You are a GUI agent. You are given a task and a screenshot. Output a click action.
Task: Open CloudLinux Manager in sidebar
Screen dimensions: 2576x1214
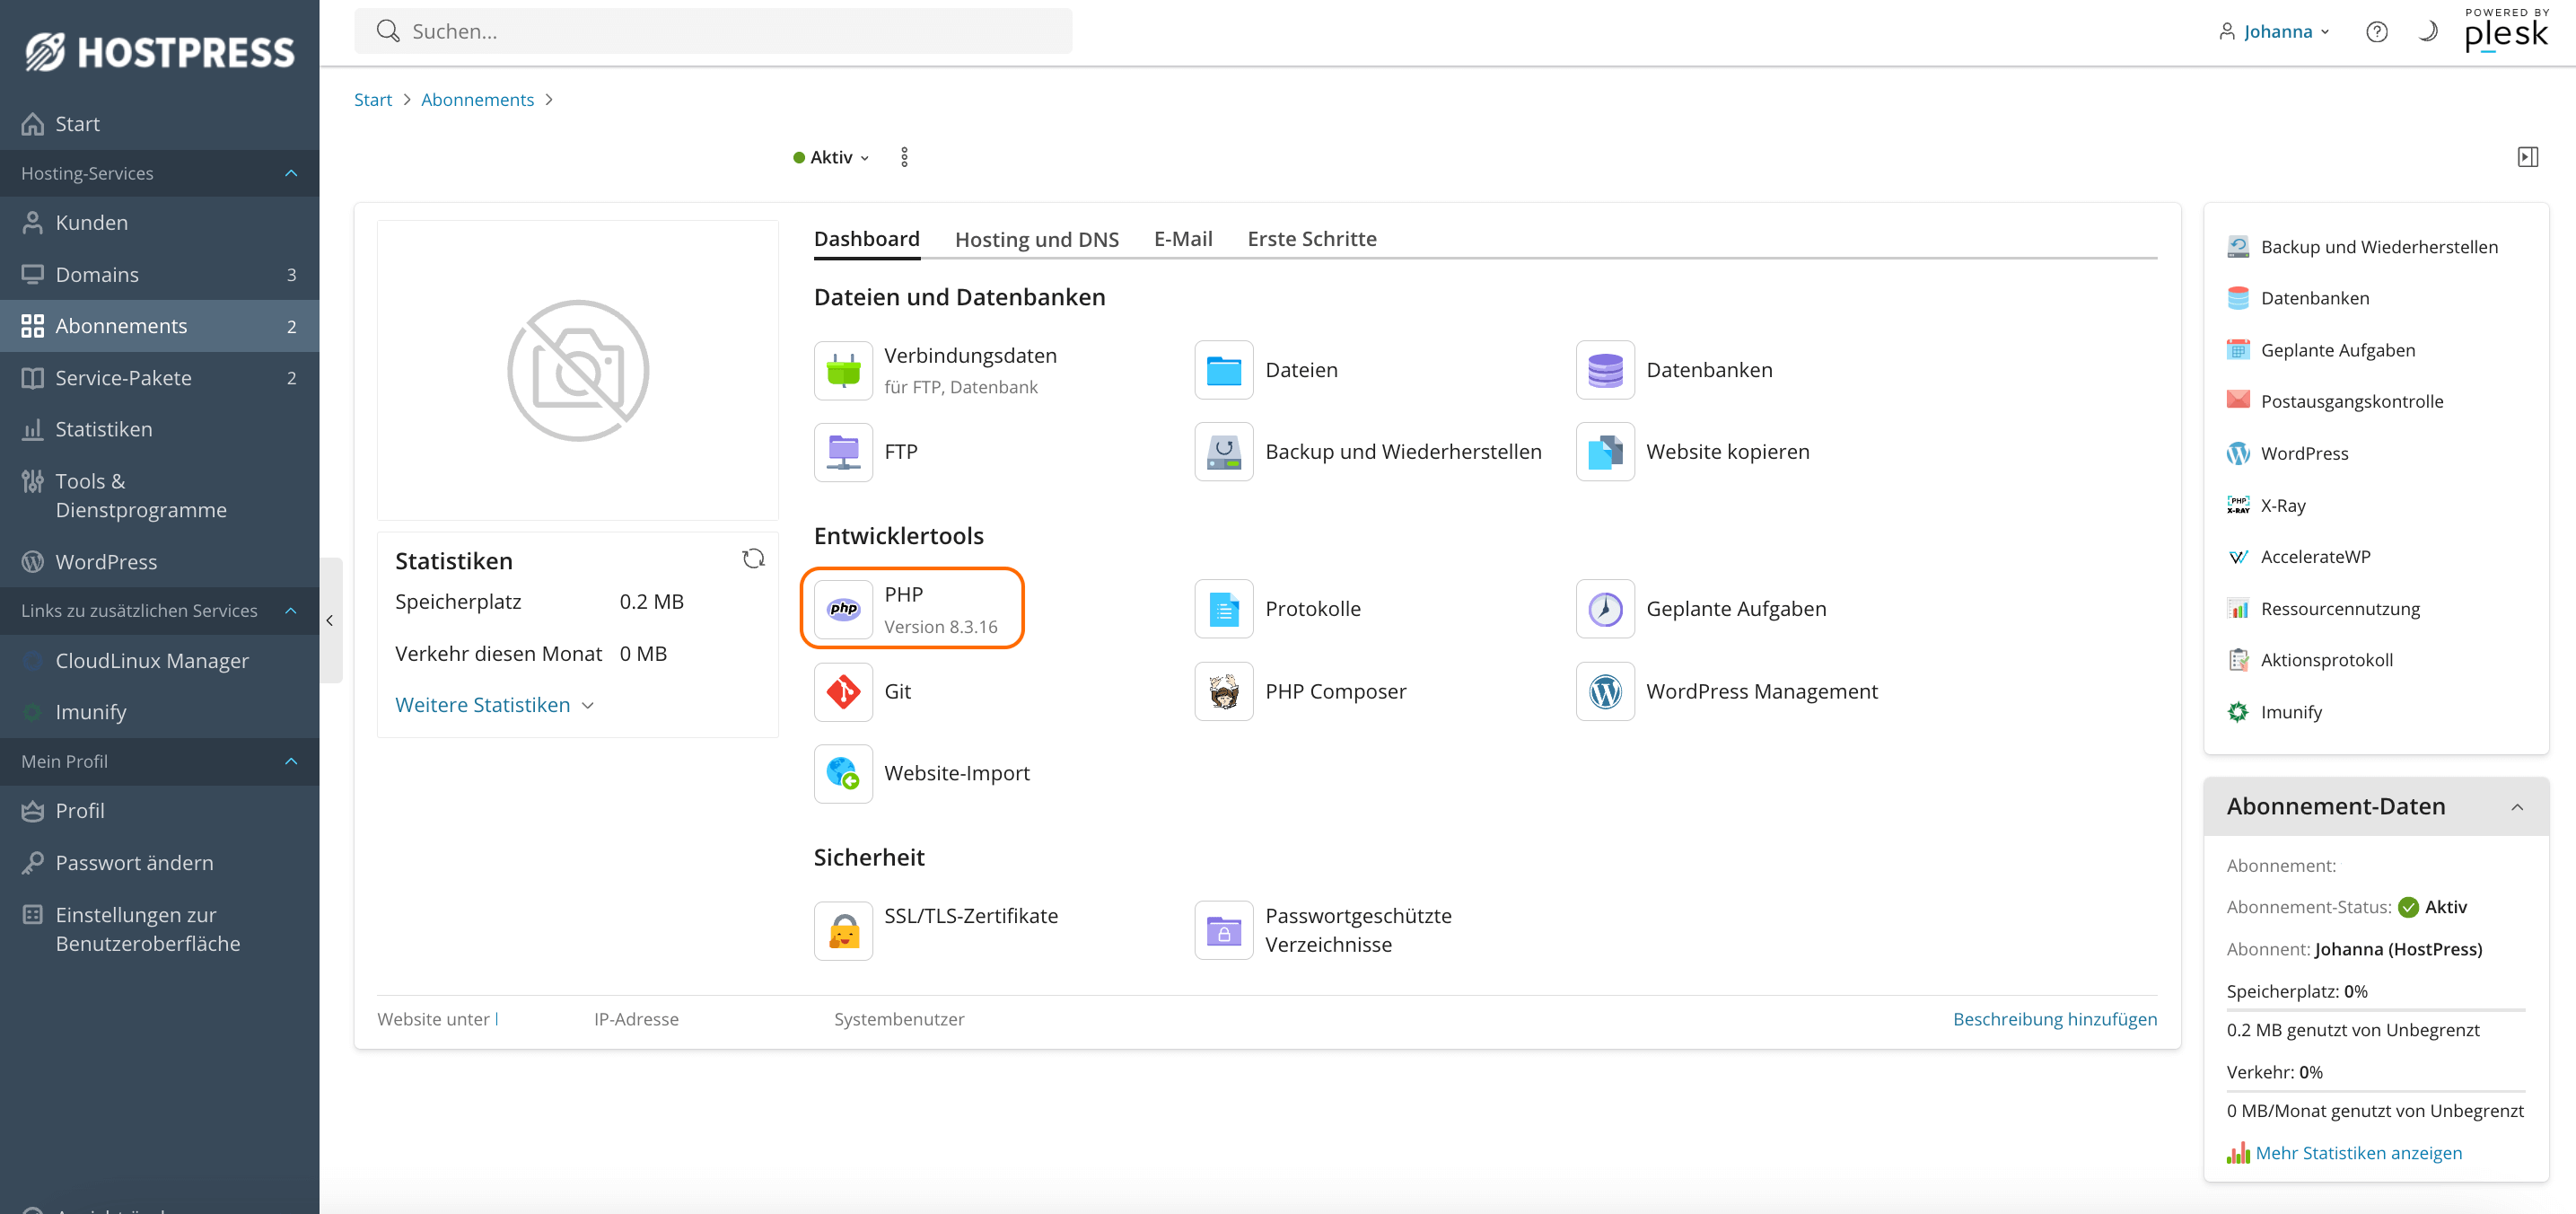coord(160,661)
